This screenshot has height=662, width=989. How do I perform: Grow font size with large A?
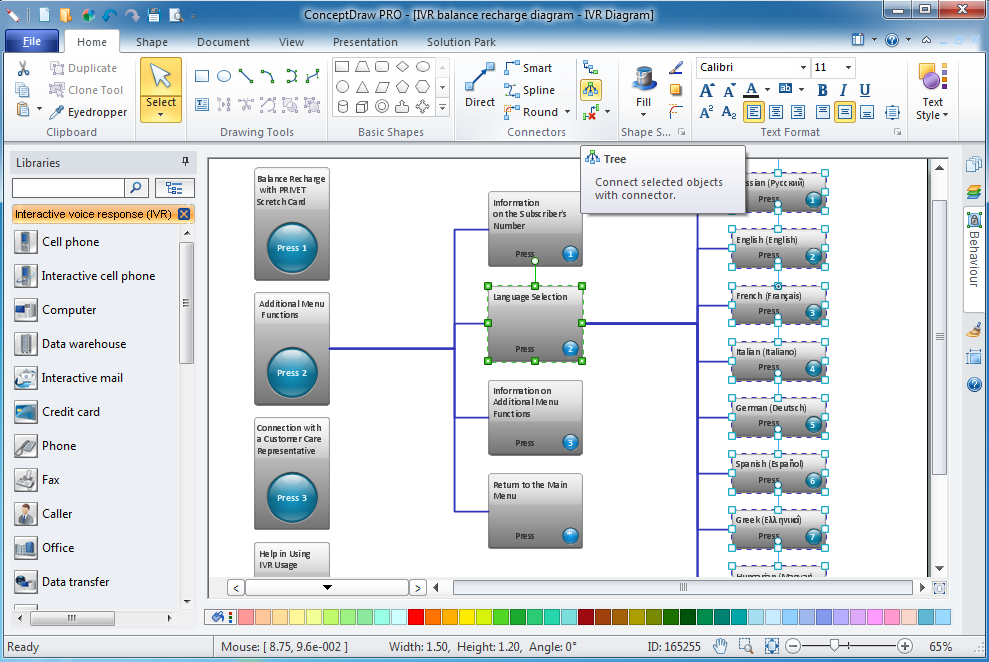pos(707,90)
